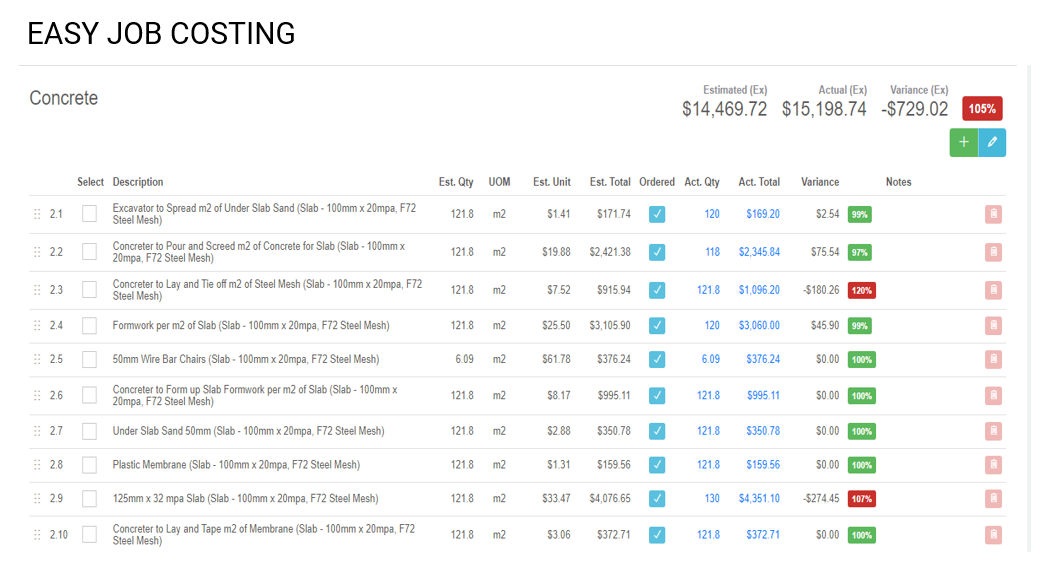Image resolution: width=1061 pixels, height=575 pixels.
Task: Open actual total $4,351.10 link
Action: (x=759, y=499)
